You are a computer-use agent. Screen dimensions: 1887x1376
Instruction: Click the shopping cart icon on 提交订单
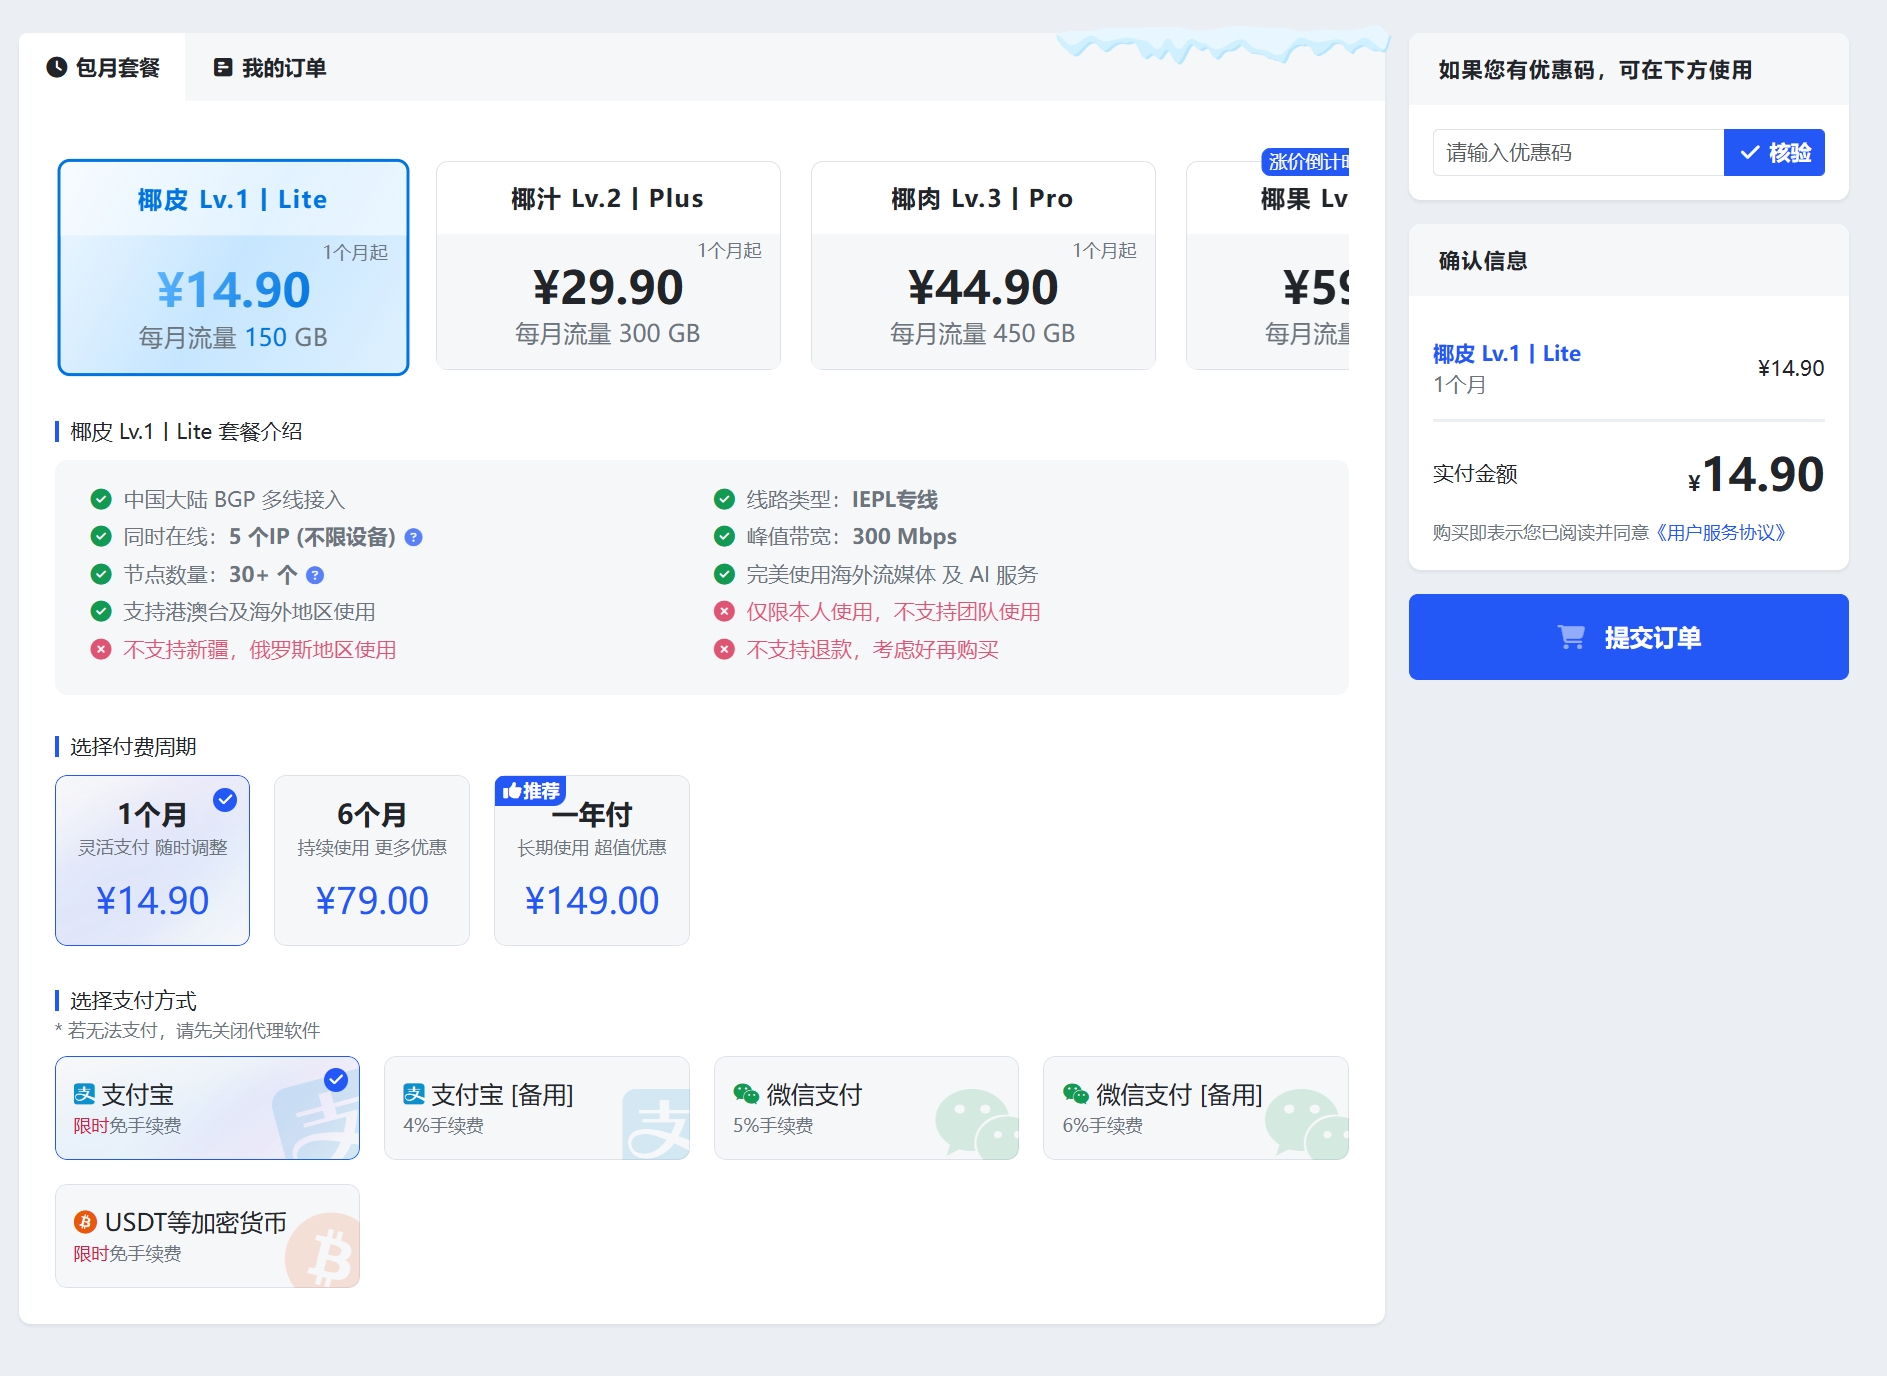pyautogui.click(x=1571, y=637)
